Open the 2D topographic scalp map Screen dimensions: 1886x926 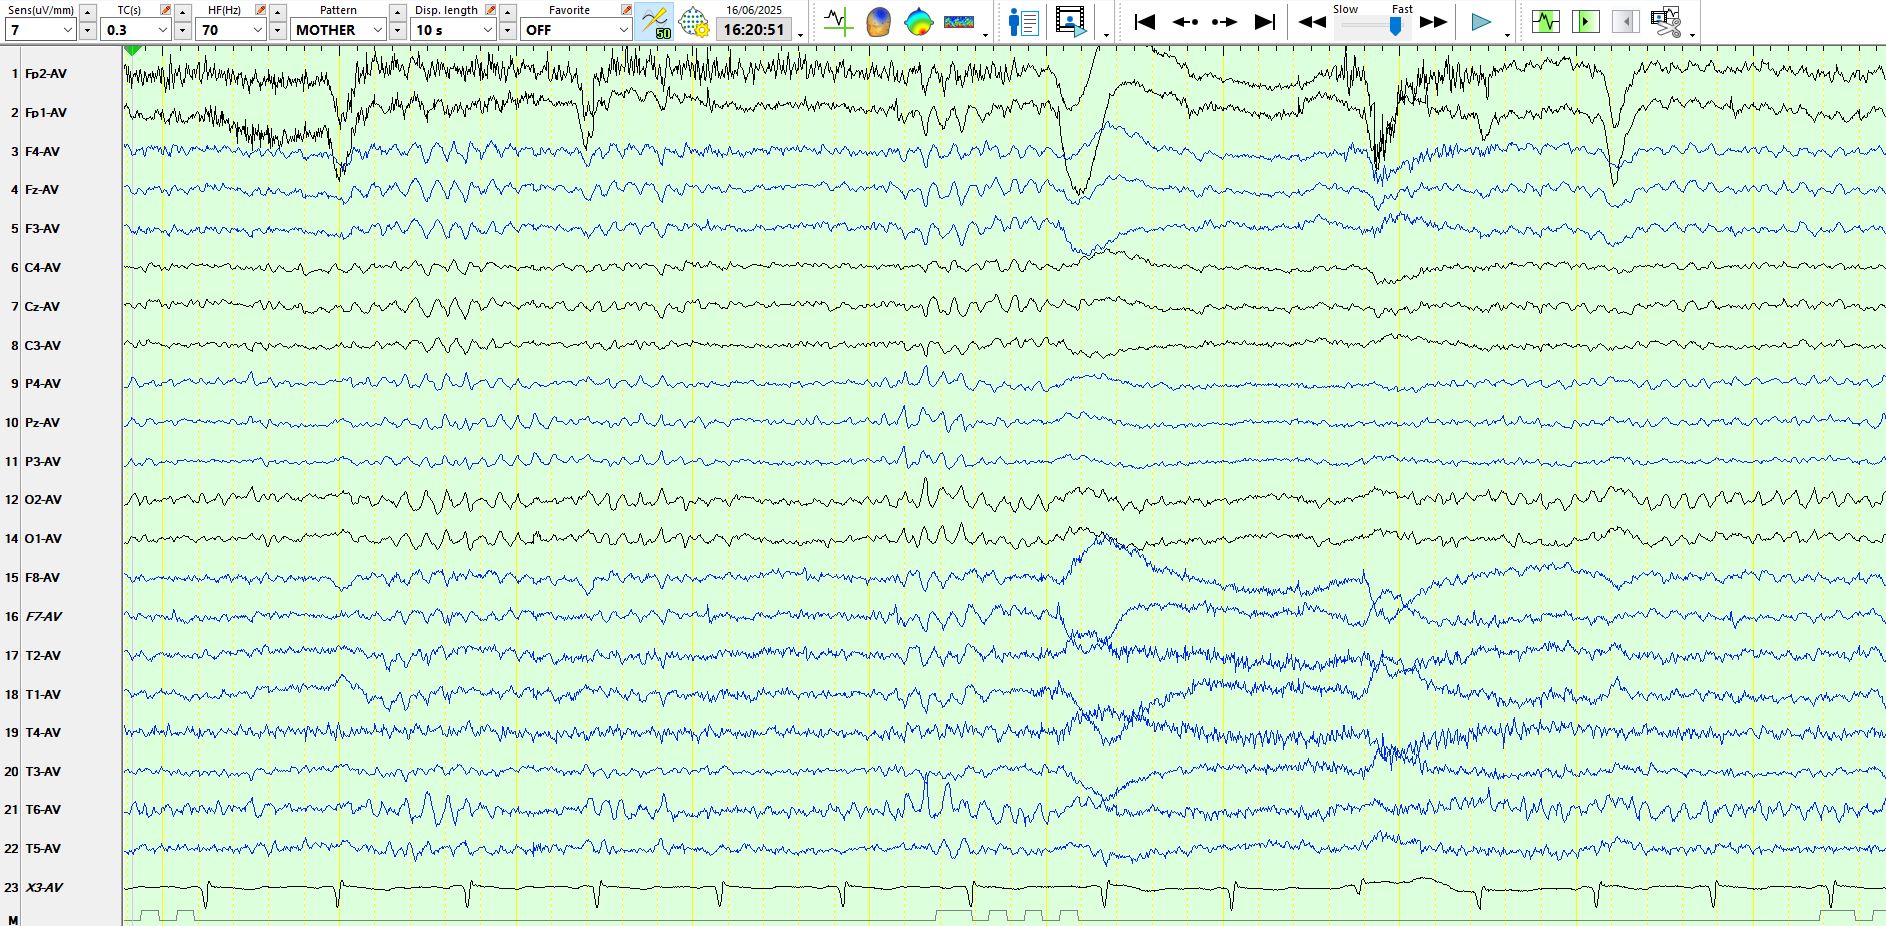point(918,22)
